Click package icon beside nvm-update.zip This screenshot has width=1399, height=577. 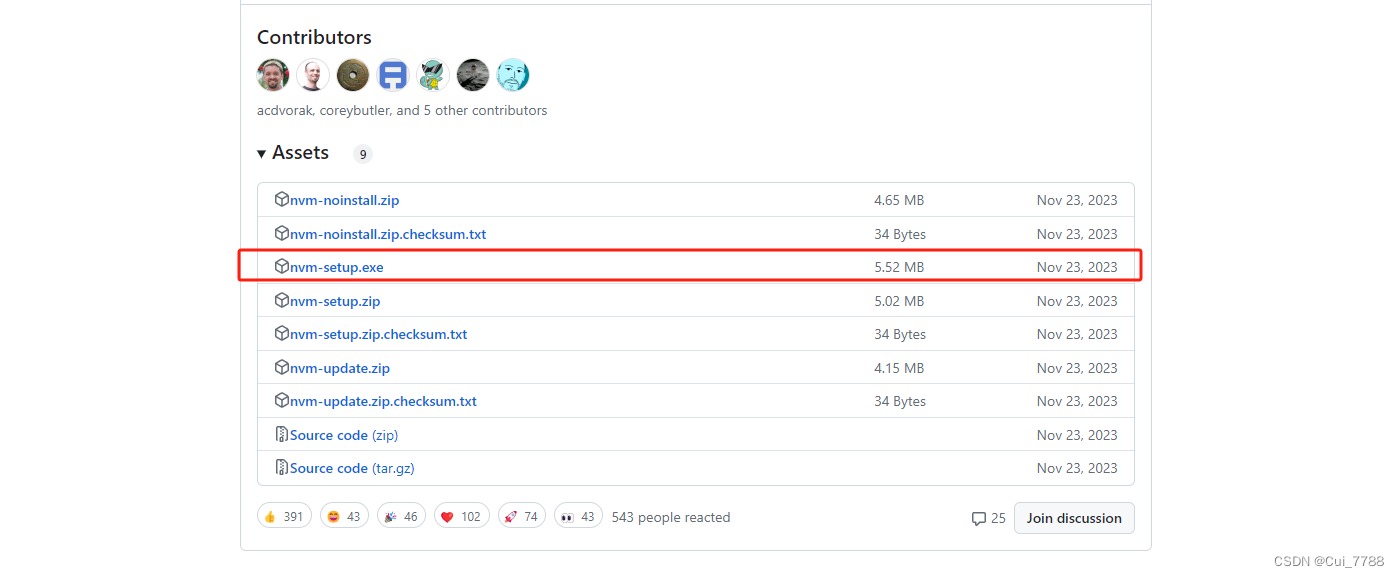click(282, 367)
